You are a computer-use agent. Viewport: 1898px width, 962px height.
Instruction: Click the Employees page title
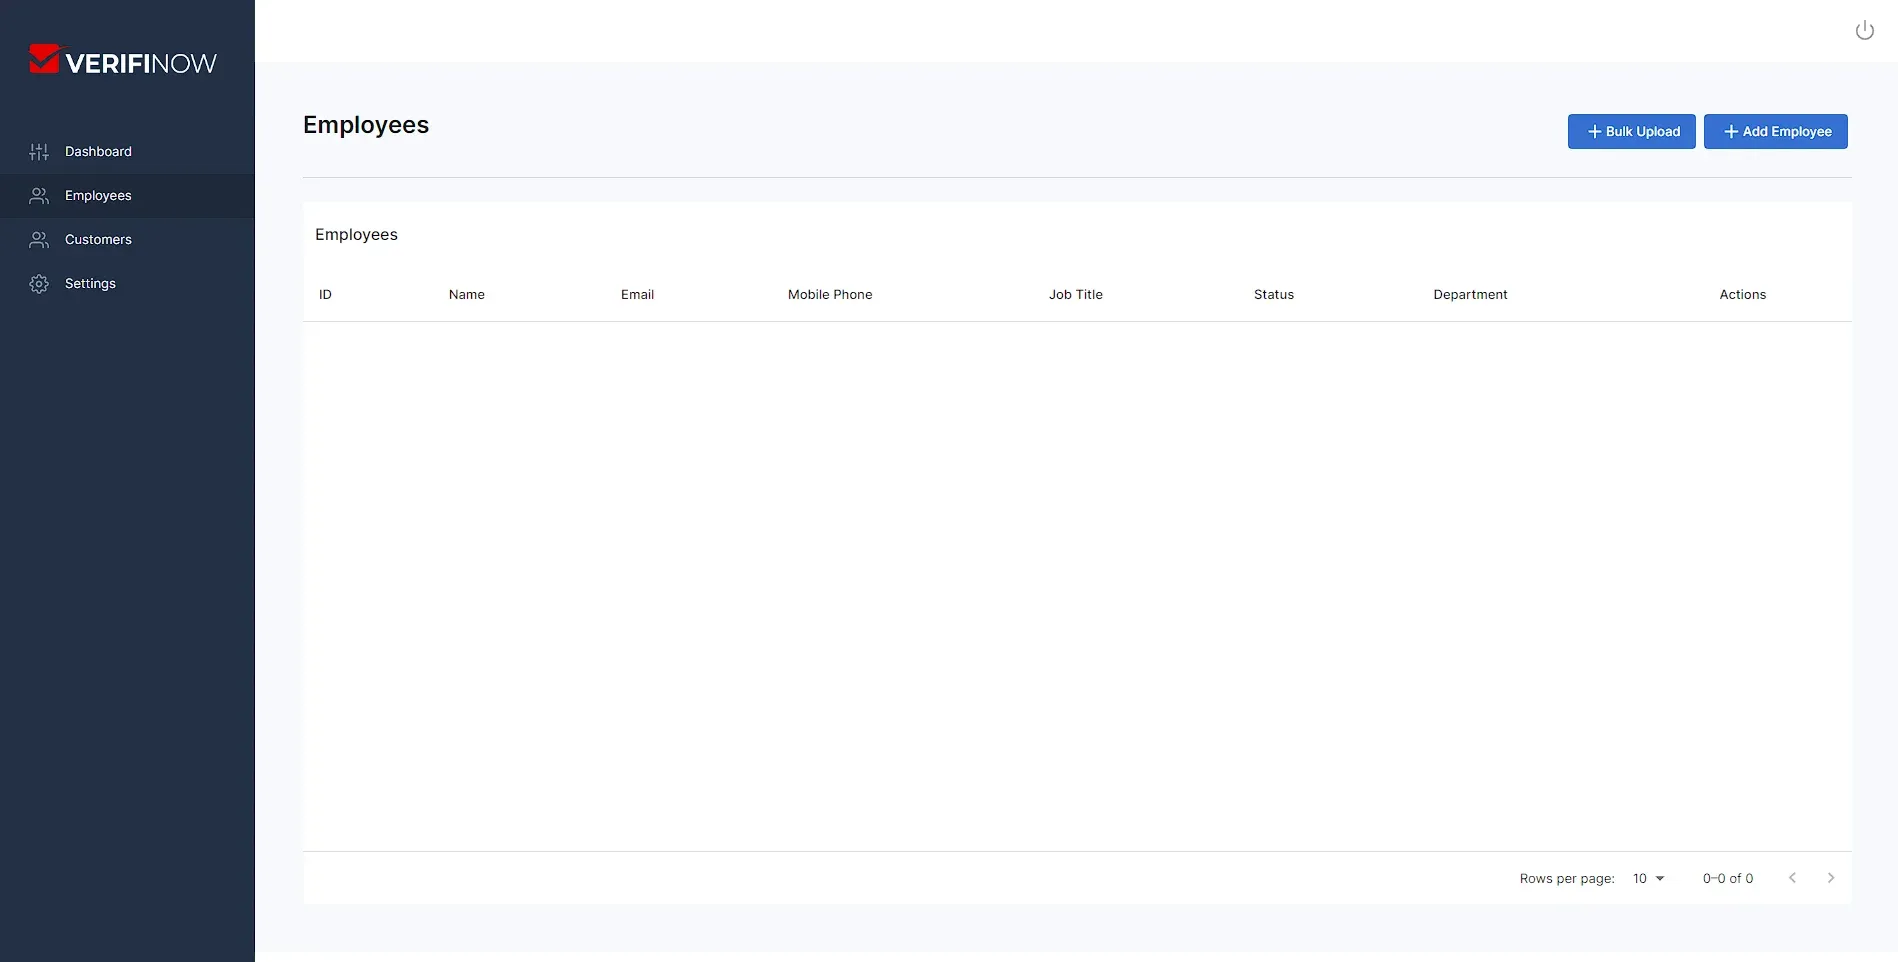coord(365,124)
